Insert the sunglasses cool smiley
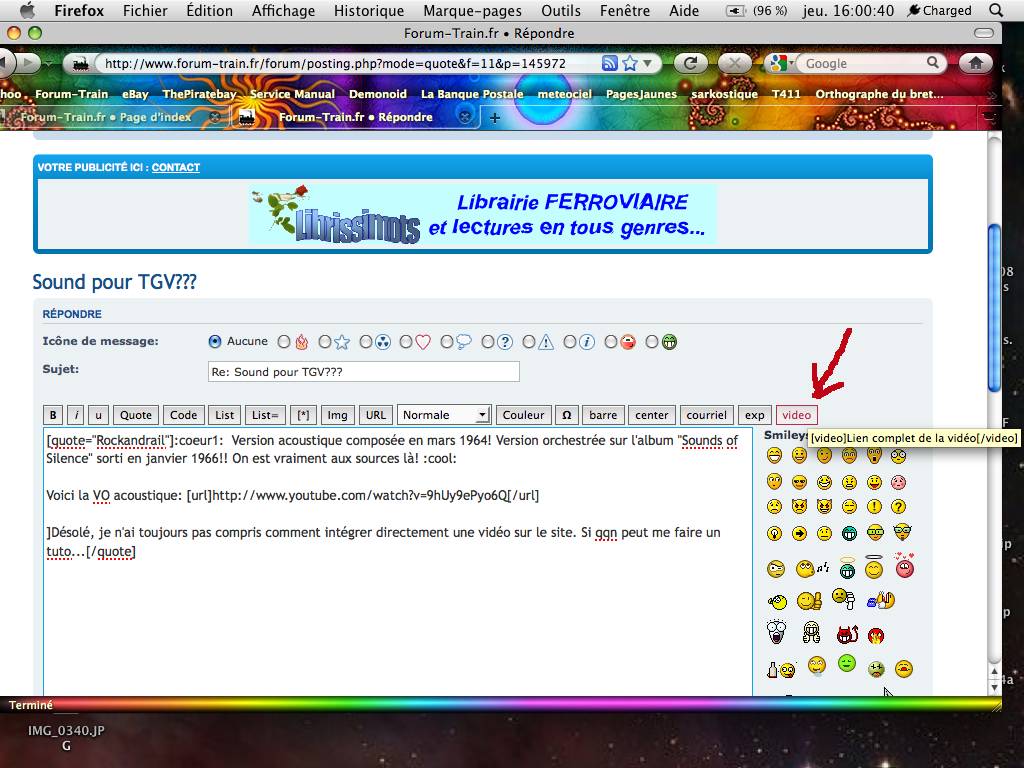The image size is (1024, 768). point(799,482)
